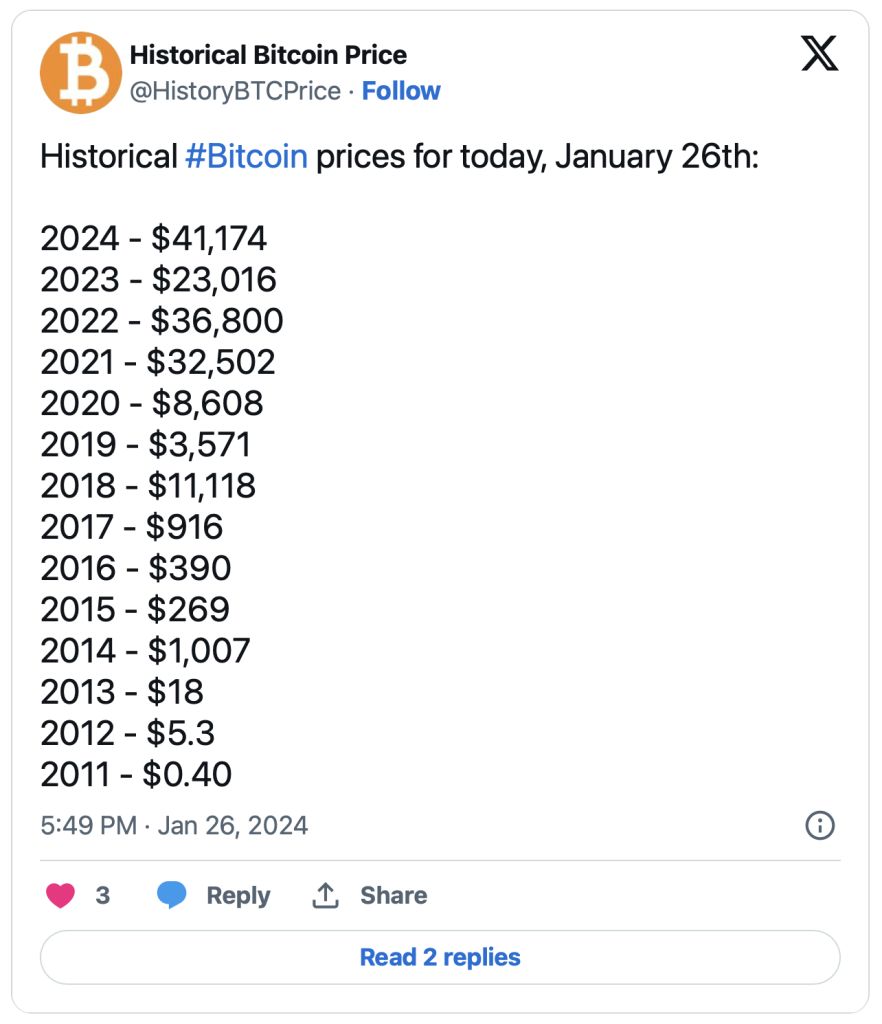Click the share upload arrow icon
Image resolution: width=882 pixels, height=1024 pixels.
[325, 895]
